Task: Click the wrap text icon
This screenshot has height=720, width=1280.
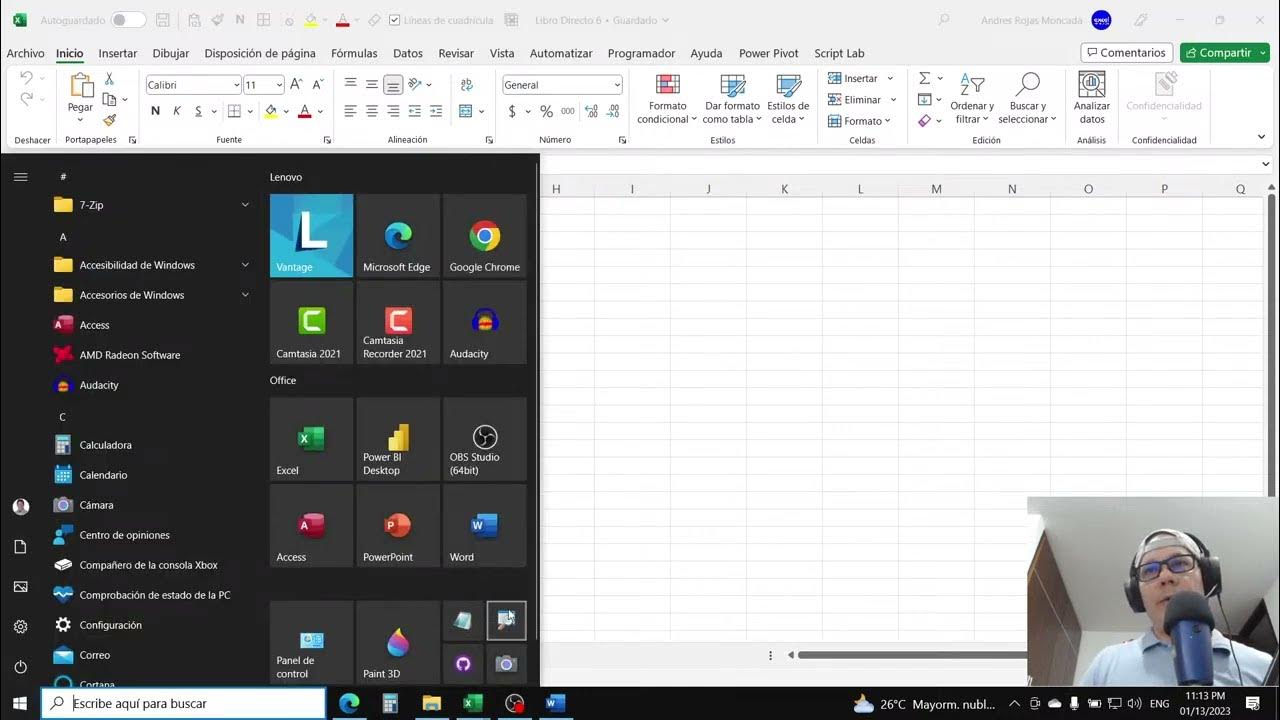Action: (466, 85)
